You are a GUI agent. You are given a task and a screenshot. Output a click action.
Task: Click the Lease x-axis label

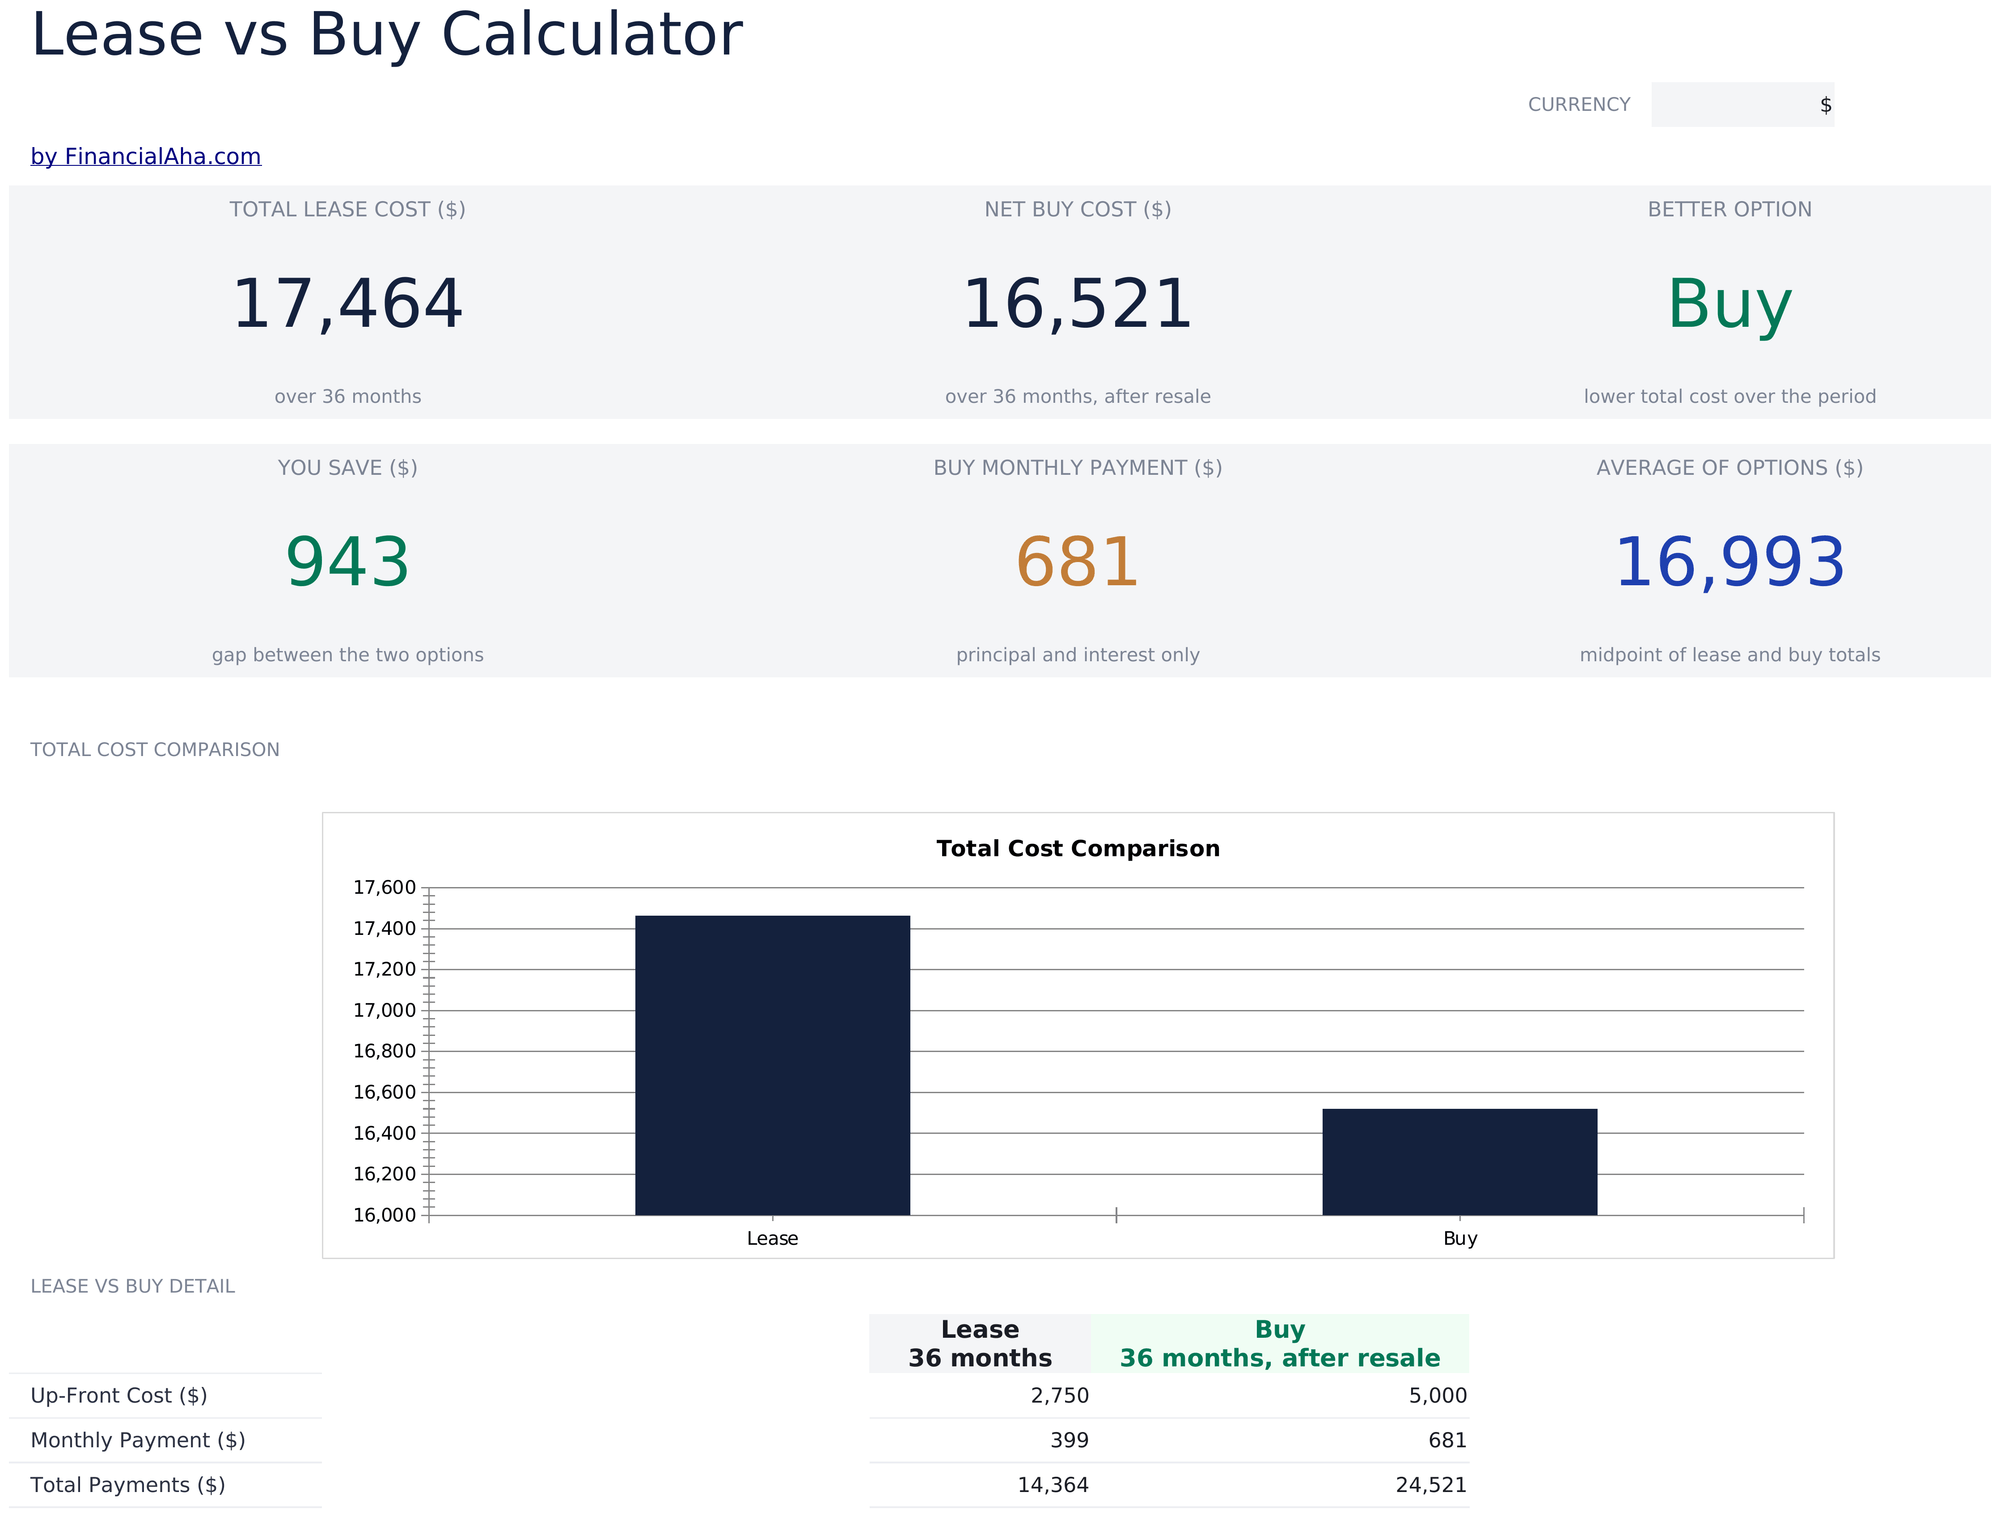click(x=773, y=1239)
